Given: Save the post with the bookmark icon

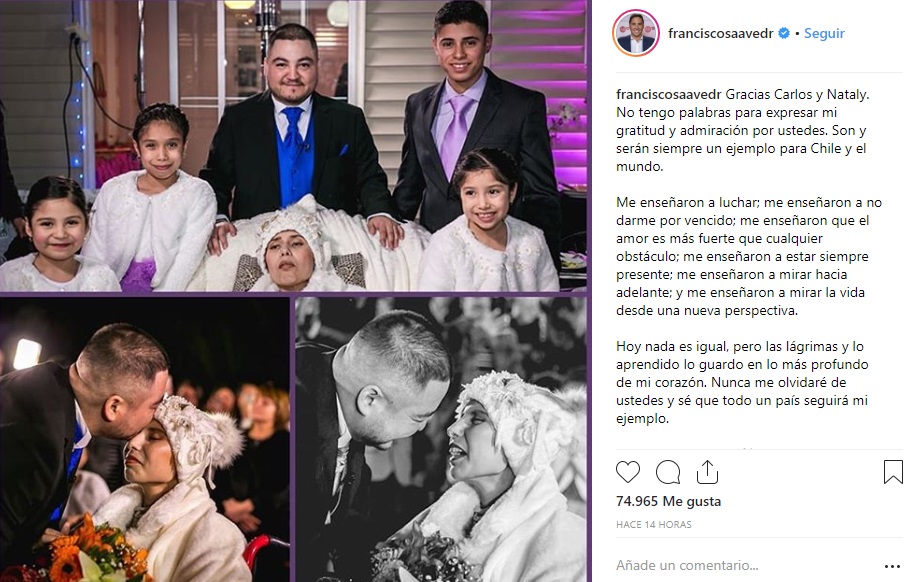Looking at the screenshot, I should point(893,472).
